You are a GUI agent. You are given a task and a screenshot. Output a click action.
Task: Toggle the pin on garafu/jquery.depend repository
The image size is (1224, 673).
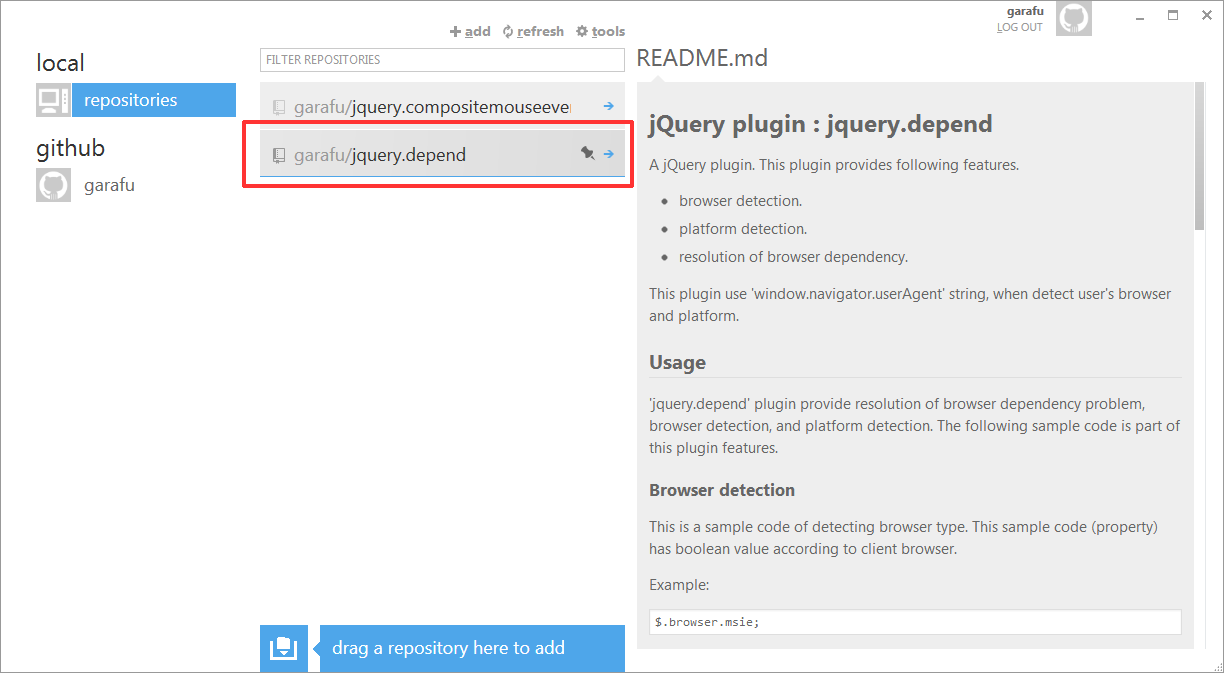588,154
